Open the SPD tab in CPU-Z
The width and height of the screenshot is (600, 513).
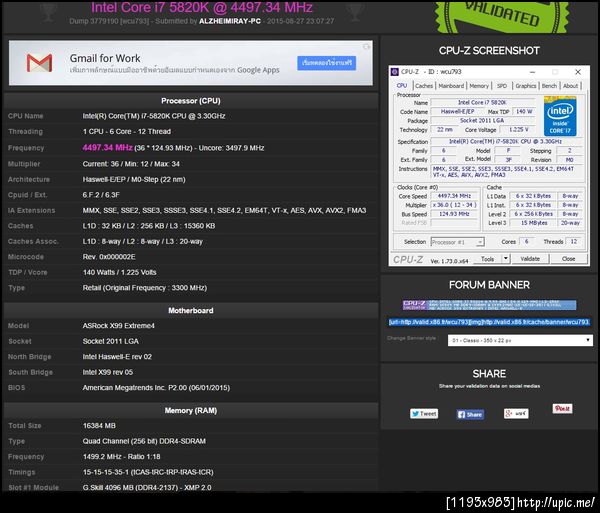[502, 86]
